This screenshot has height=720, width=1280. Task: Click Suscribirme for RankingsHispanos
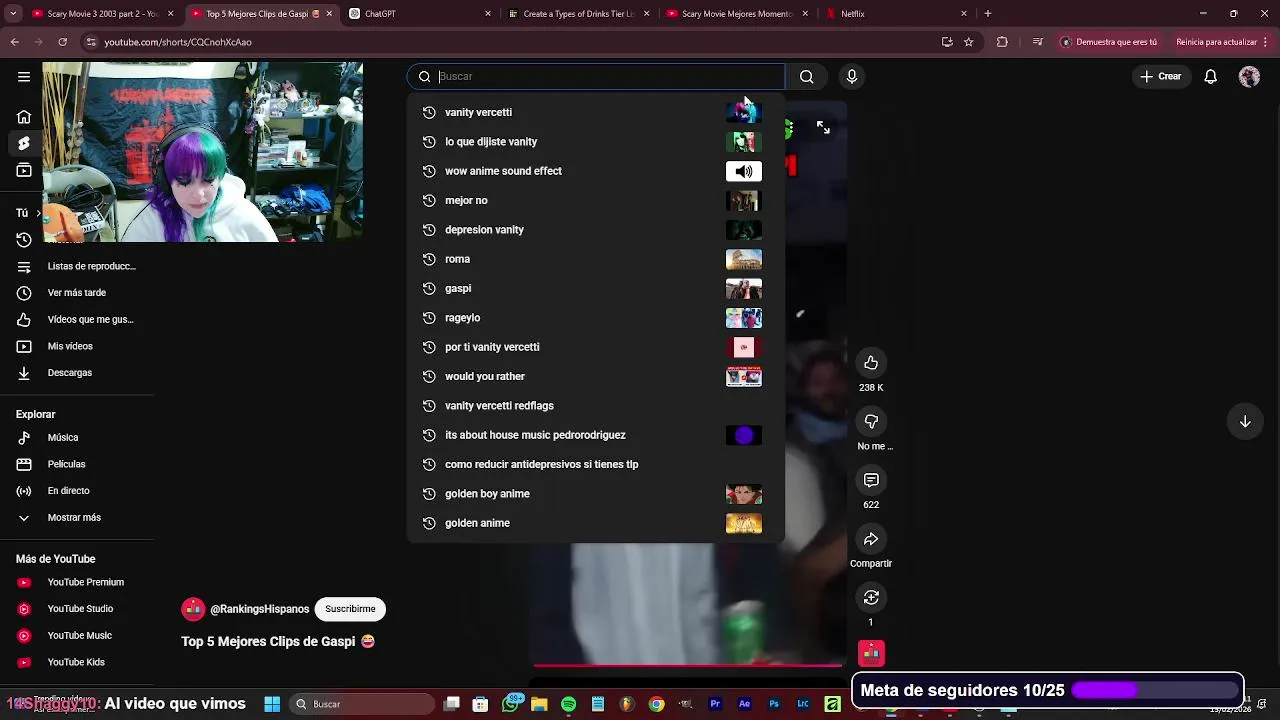coord(350,609)
